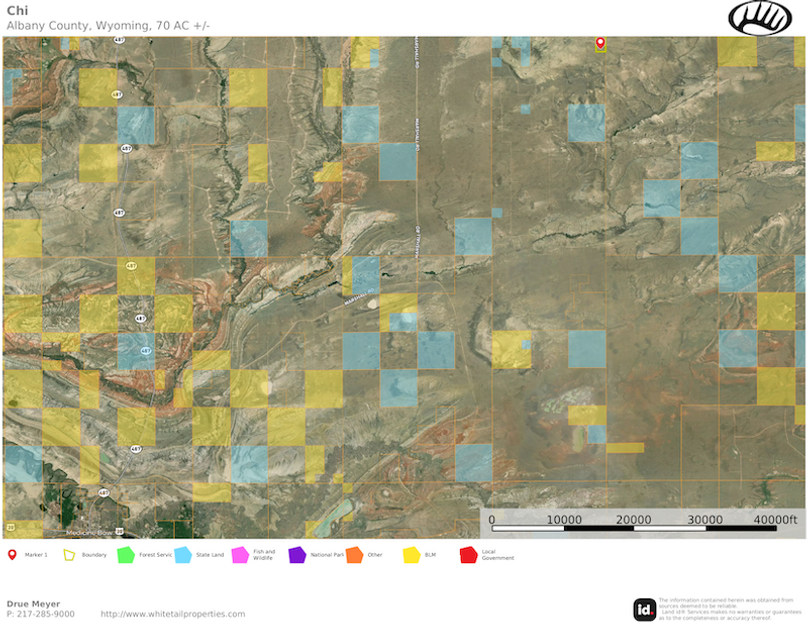The height and width of the screenshot is (624, 808).
Task: Click the pink Fish and Wildlife swatch
Action: pos(240,554)
